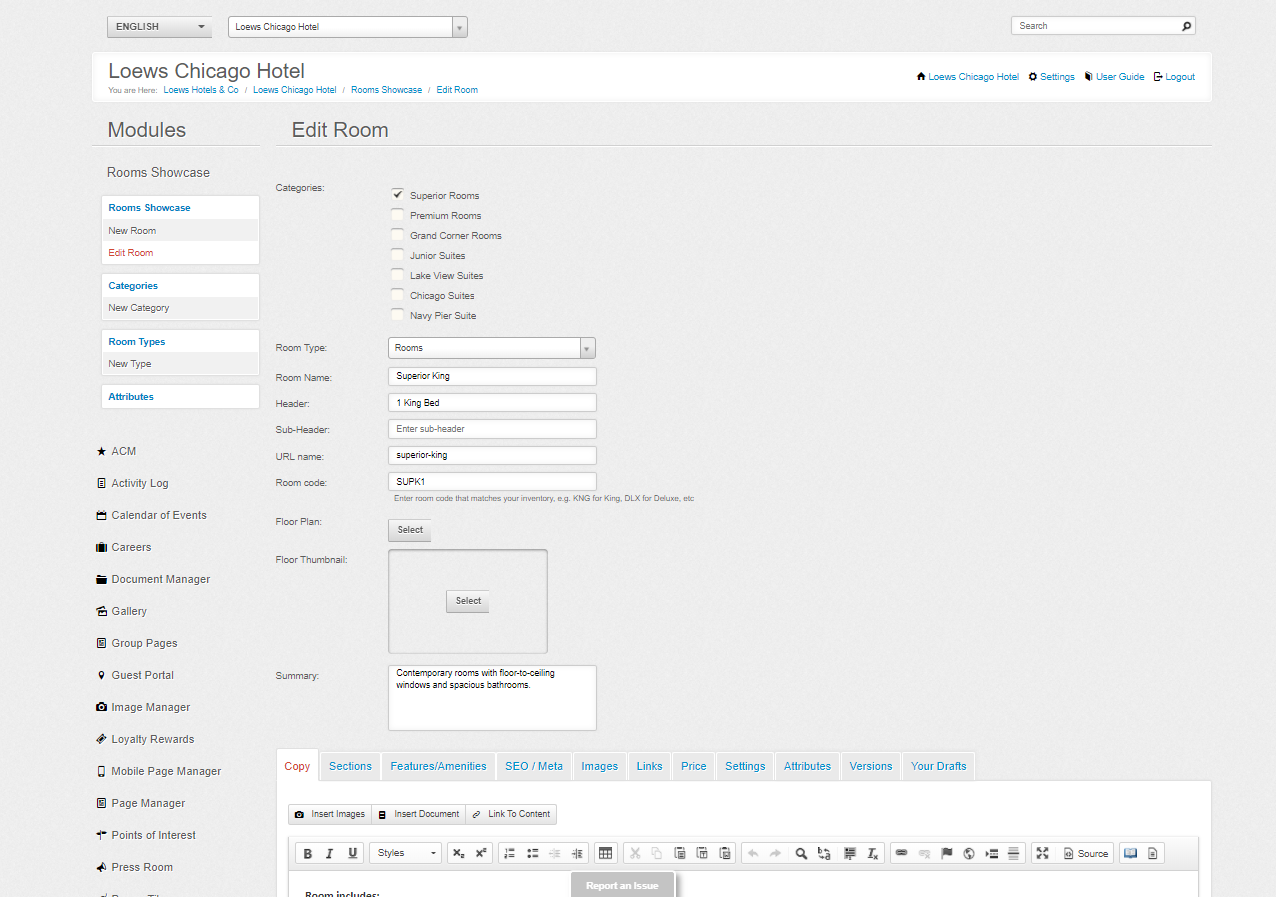Open the Image Manager module
1276x897 pixels.
click(x=150, y=707)
